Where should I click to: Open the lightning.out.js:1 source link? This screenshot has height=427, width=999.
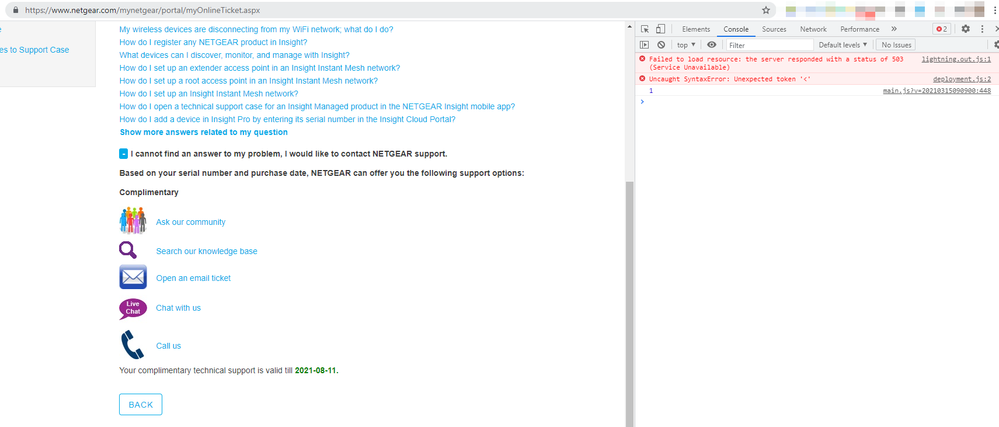pos(956,59)
